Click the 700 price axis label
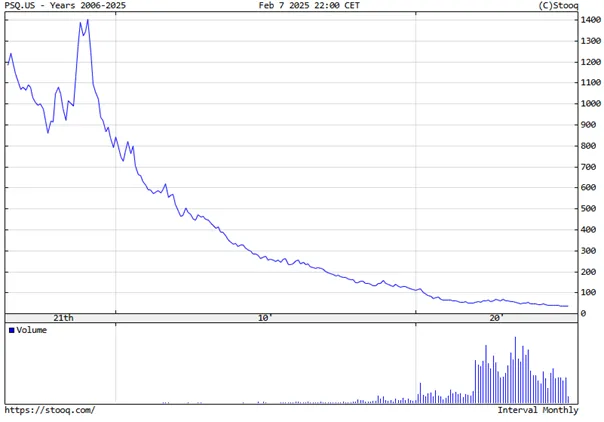 click(x=589, y=167)
